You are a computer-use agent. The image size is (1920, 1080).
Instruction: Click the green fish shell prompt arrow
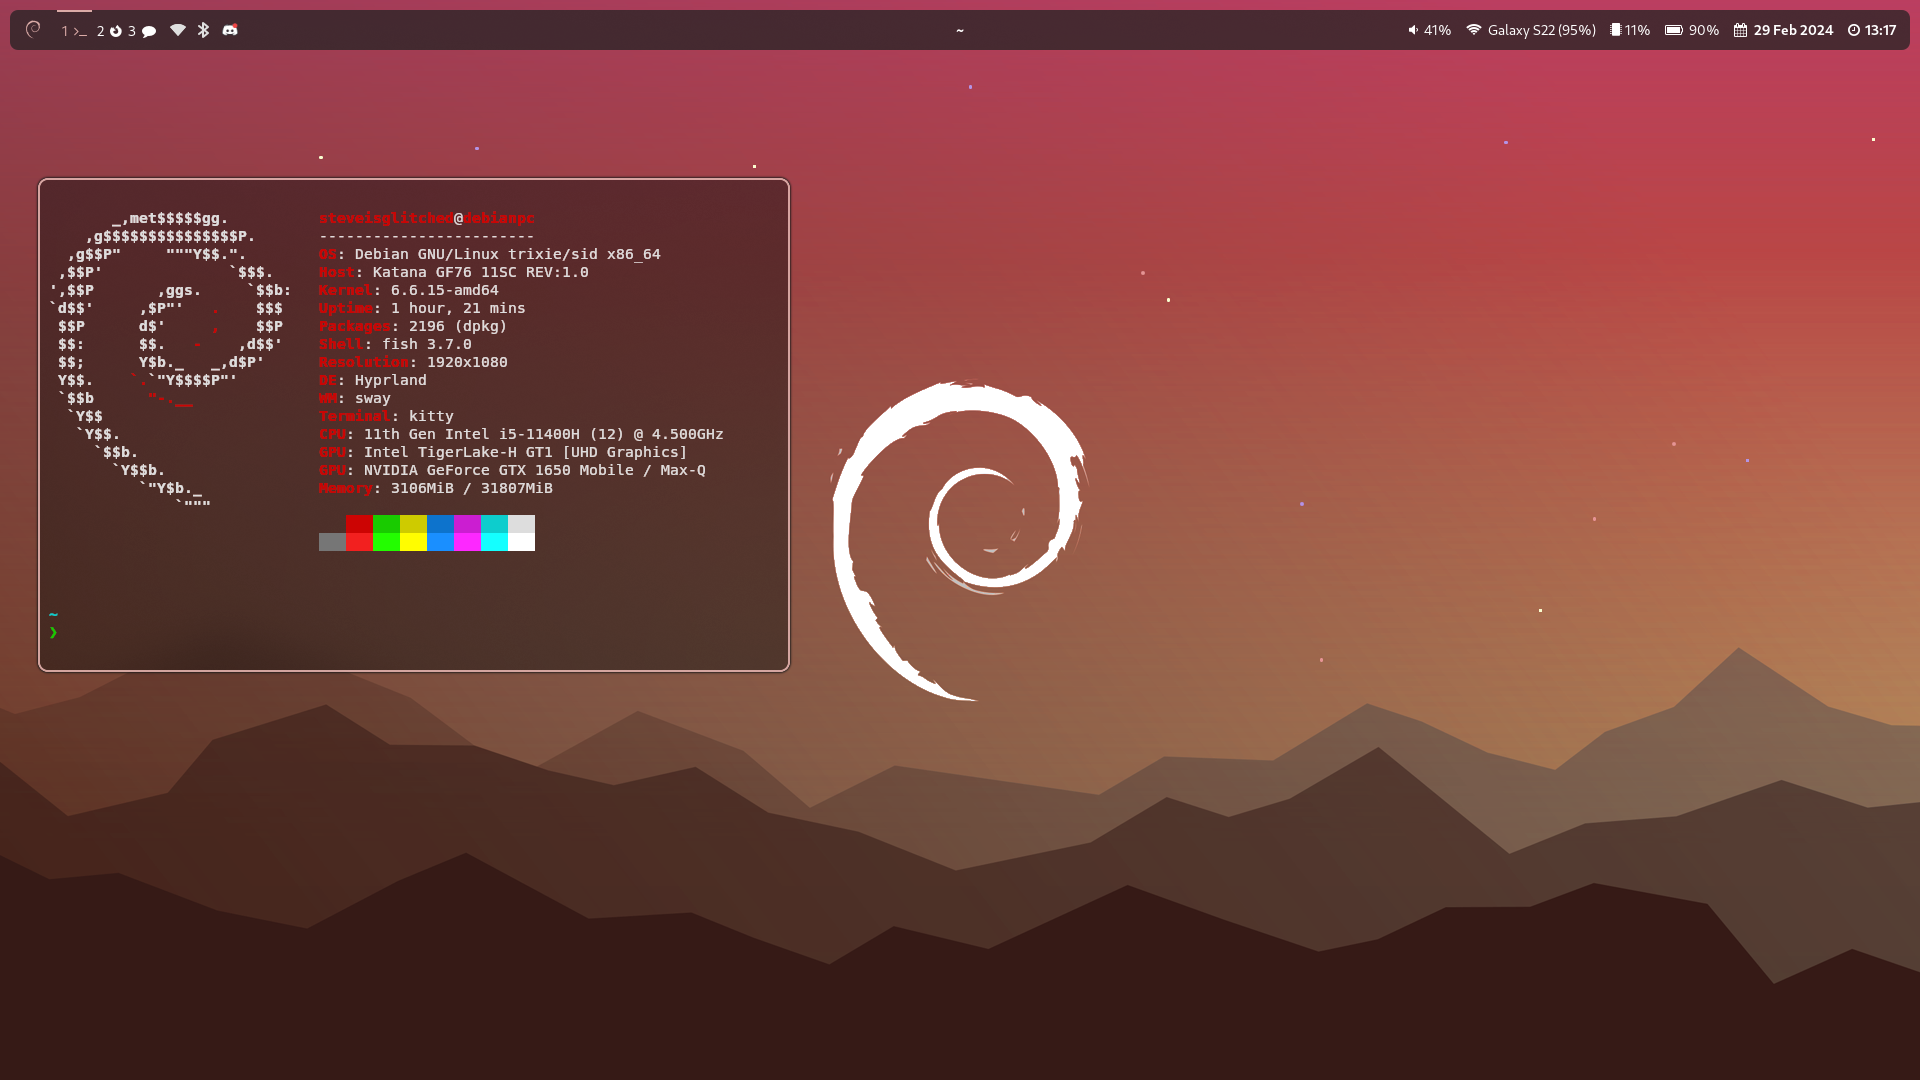coord(53,632)
